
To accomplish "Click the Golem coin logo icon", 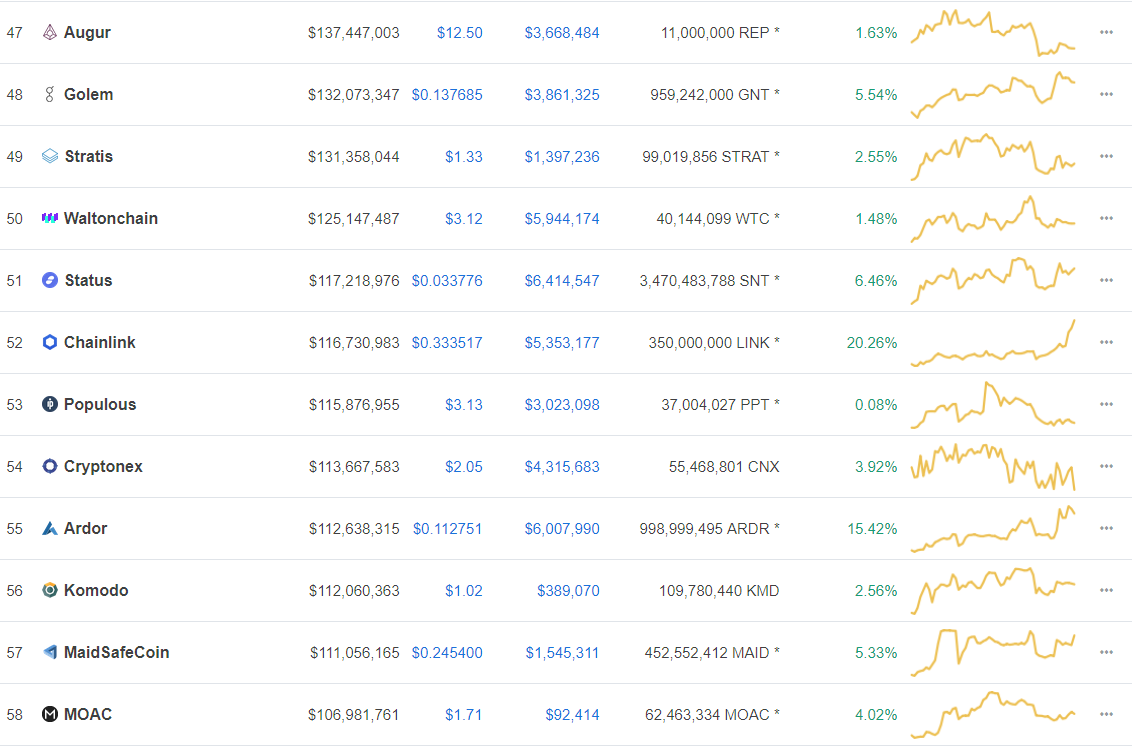I will coord(49,95).
